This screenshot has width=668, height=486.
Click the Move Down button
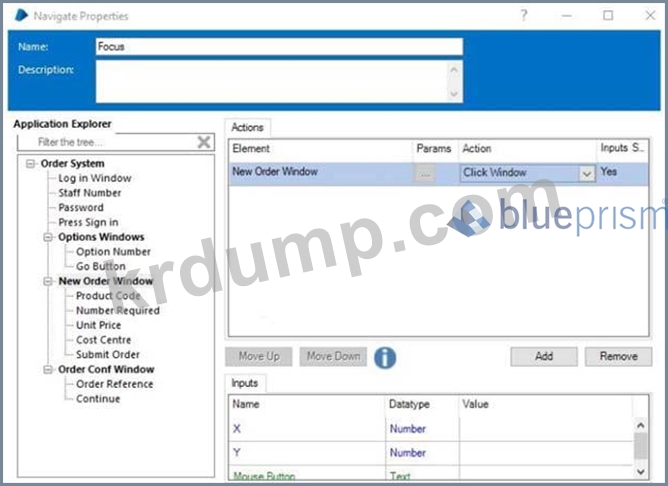coord(333,357)
